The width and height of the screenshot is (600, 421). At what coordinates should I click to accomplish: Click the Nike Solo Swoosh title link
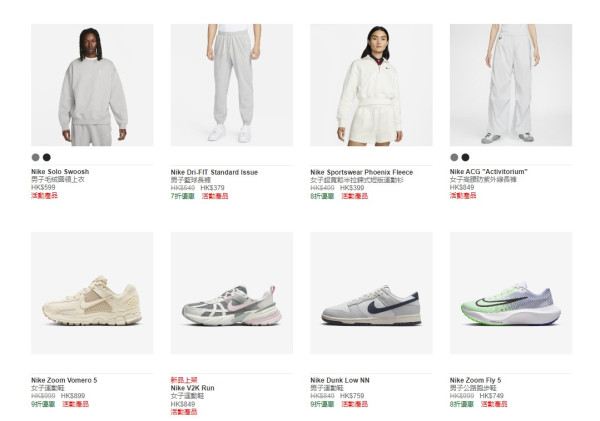coord(62,172)
